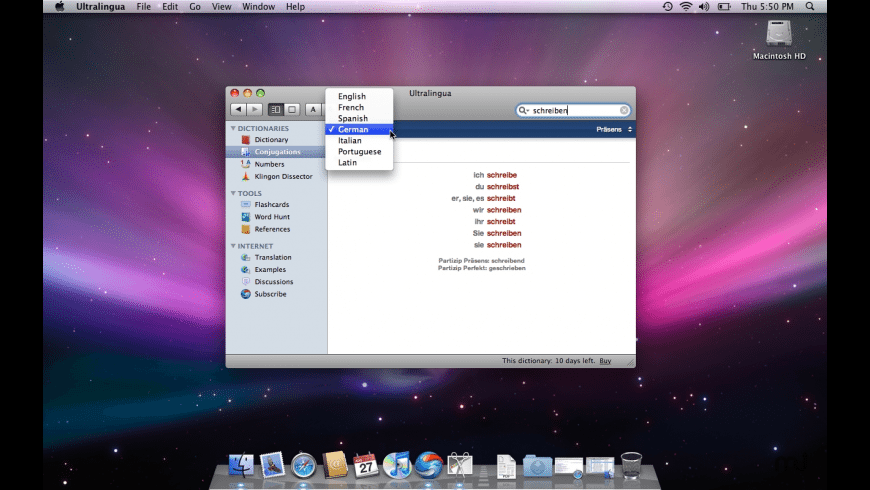Screen dimensions: 870x490
Task: Open Translation under Internet
Action: (272, 257)
